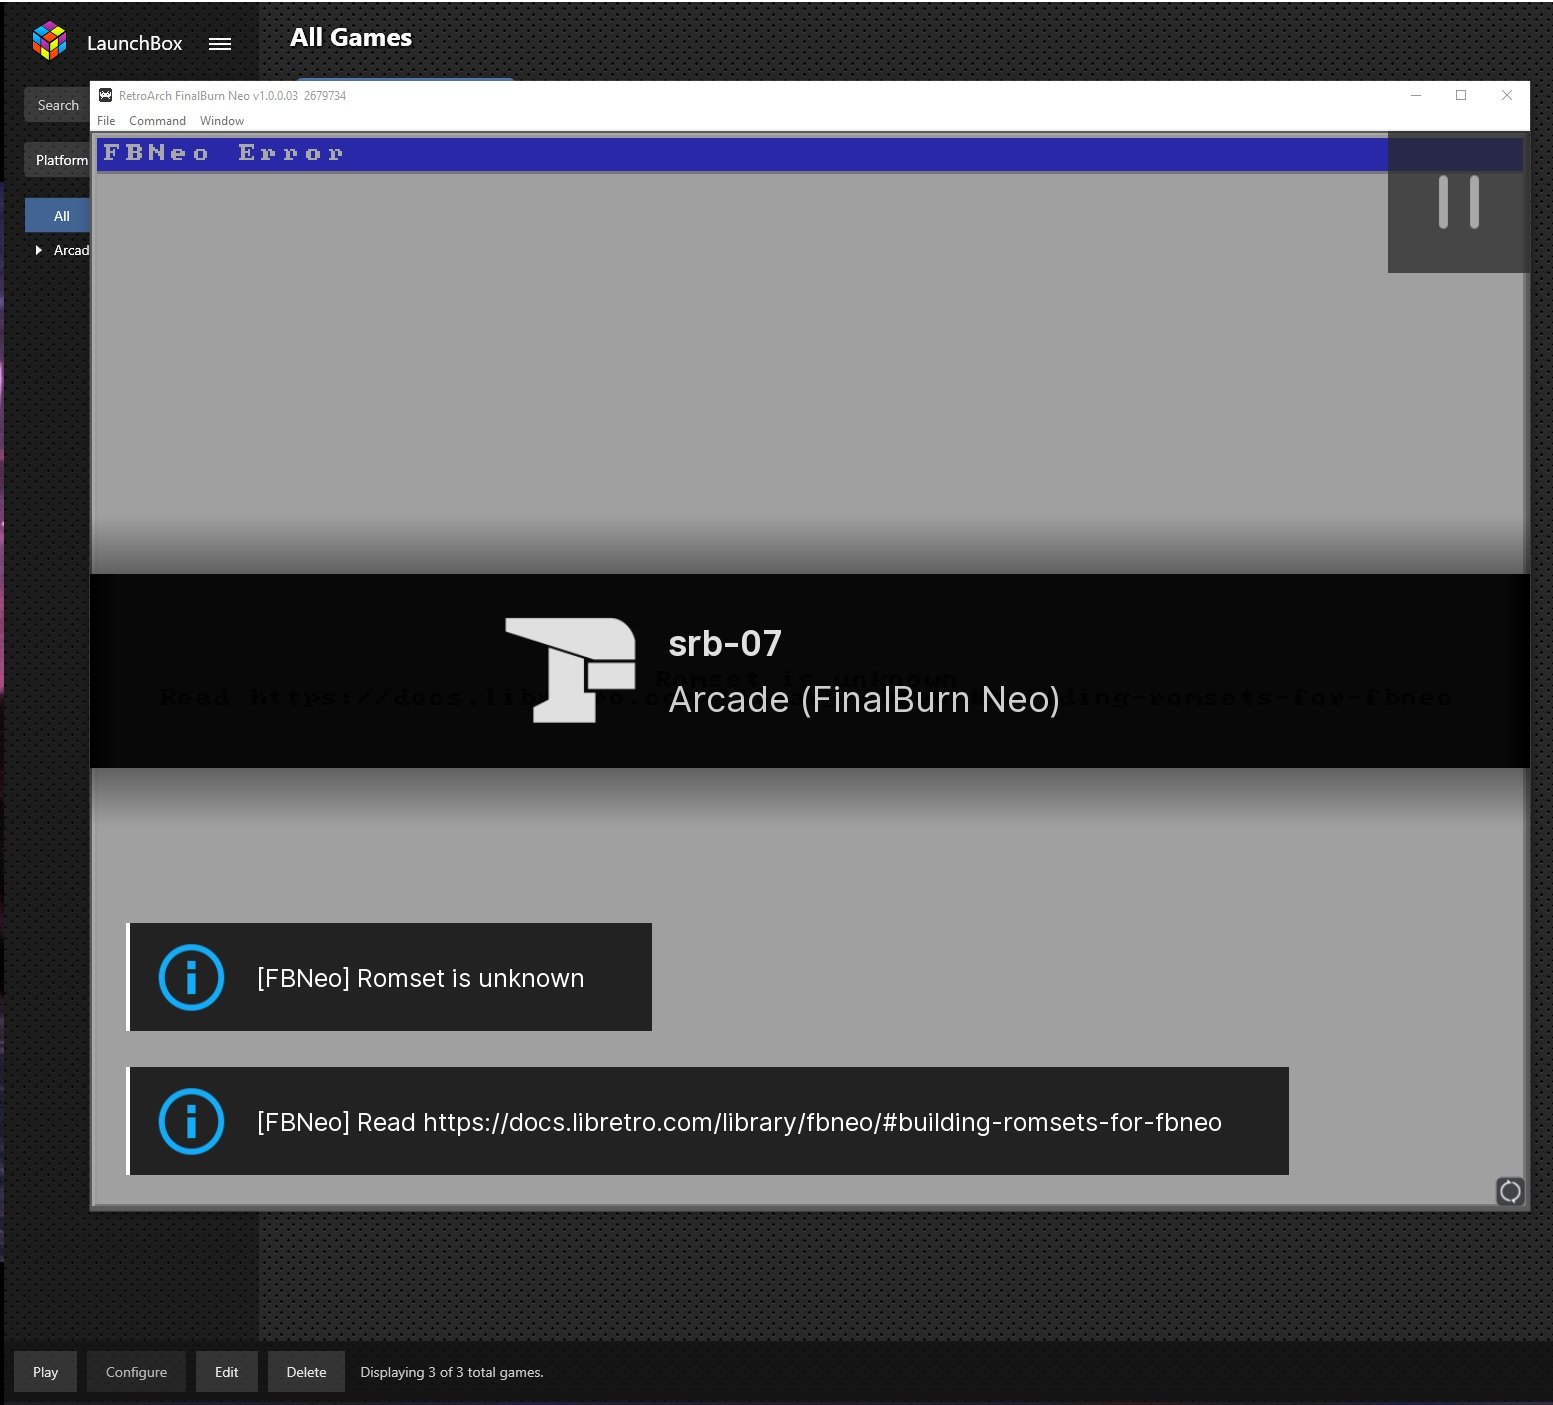The image size is (1553, 1405).
Task: Click the All Games heading
Action: (351, 38)
